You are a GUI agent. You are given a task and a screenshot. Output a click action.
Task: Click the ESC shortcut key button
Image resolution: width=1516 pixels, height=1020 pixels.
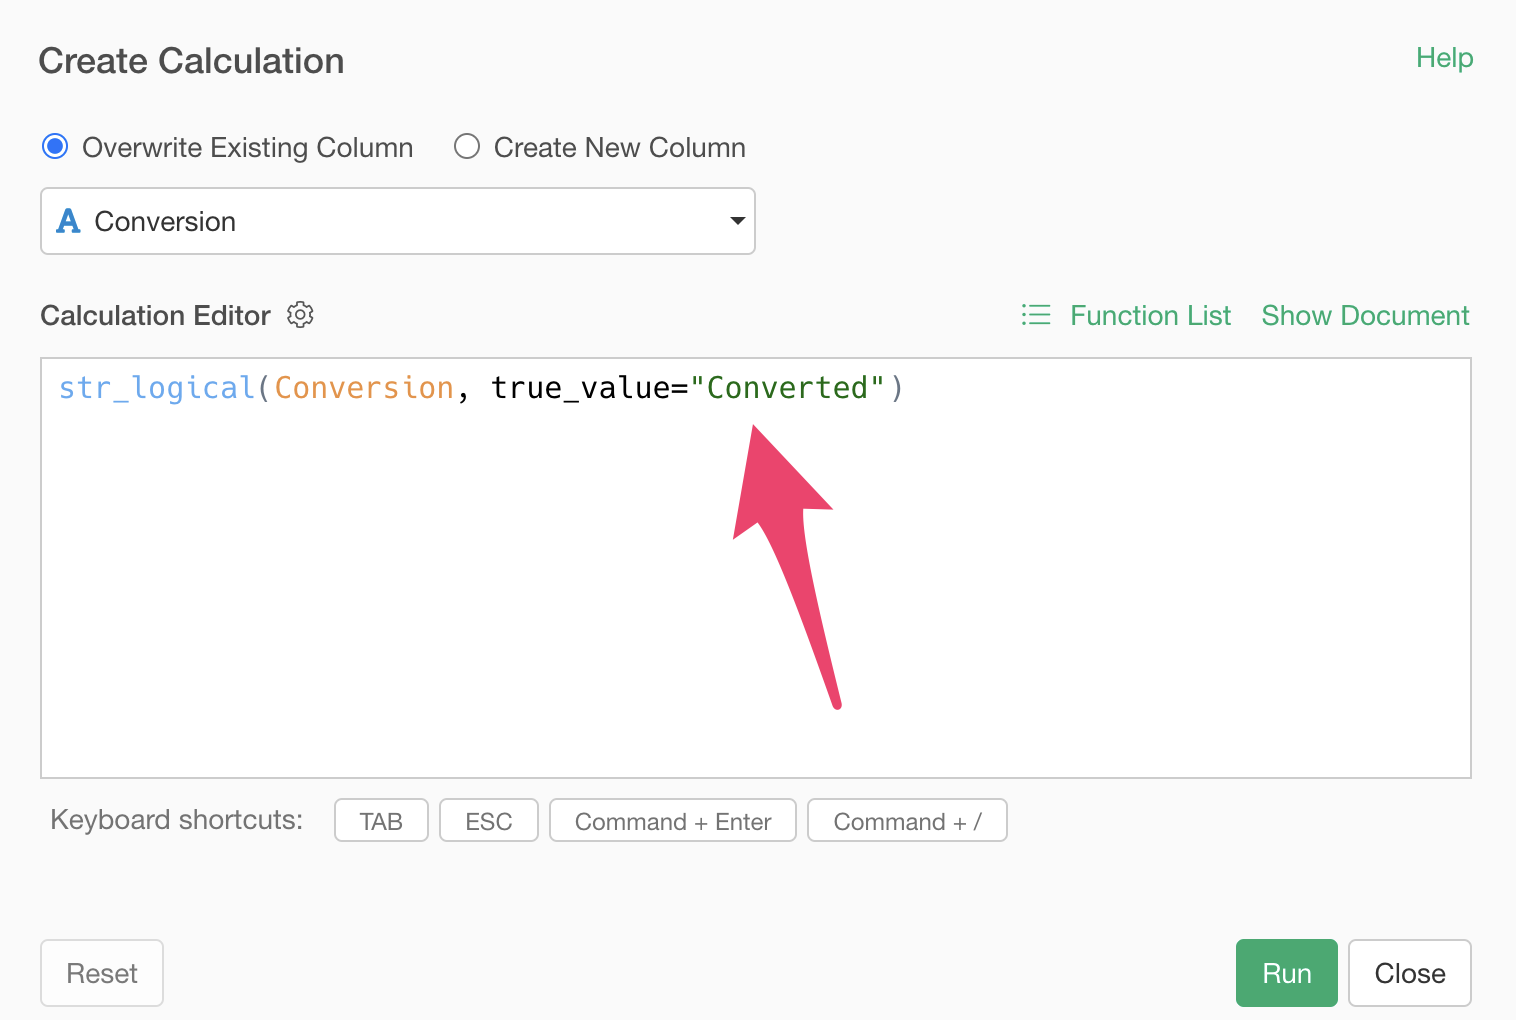coord(489,821)
